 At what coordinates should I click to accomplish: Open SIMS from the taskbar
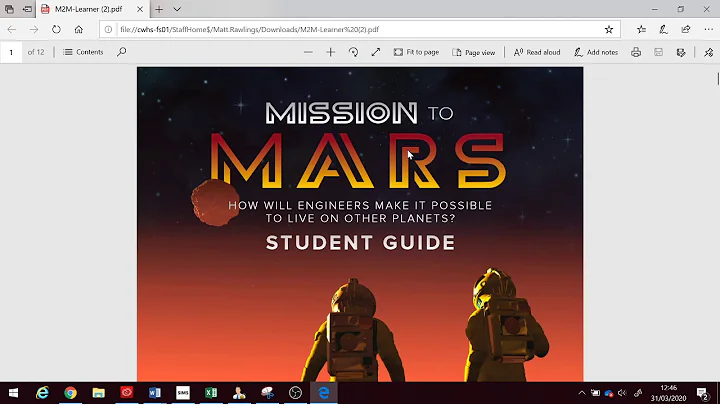[183, 393]
